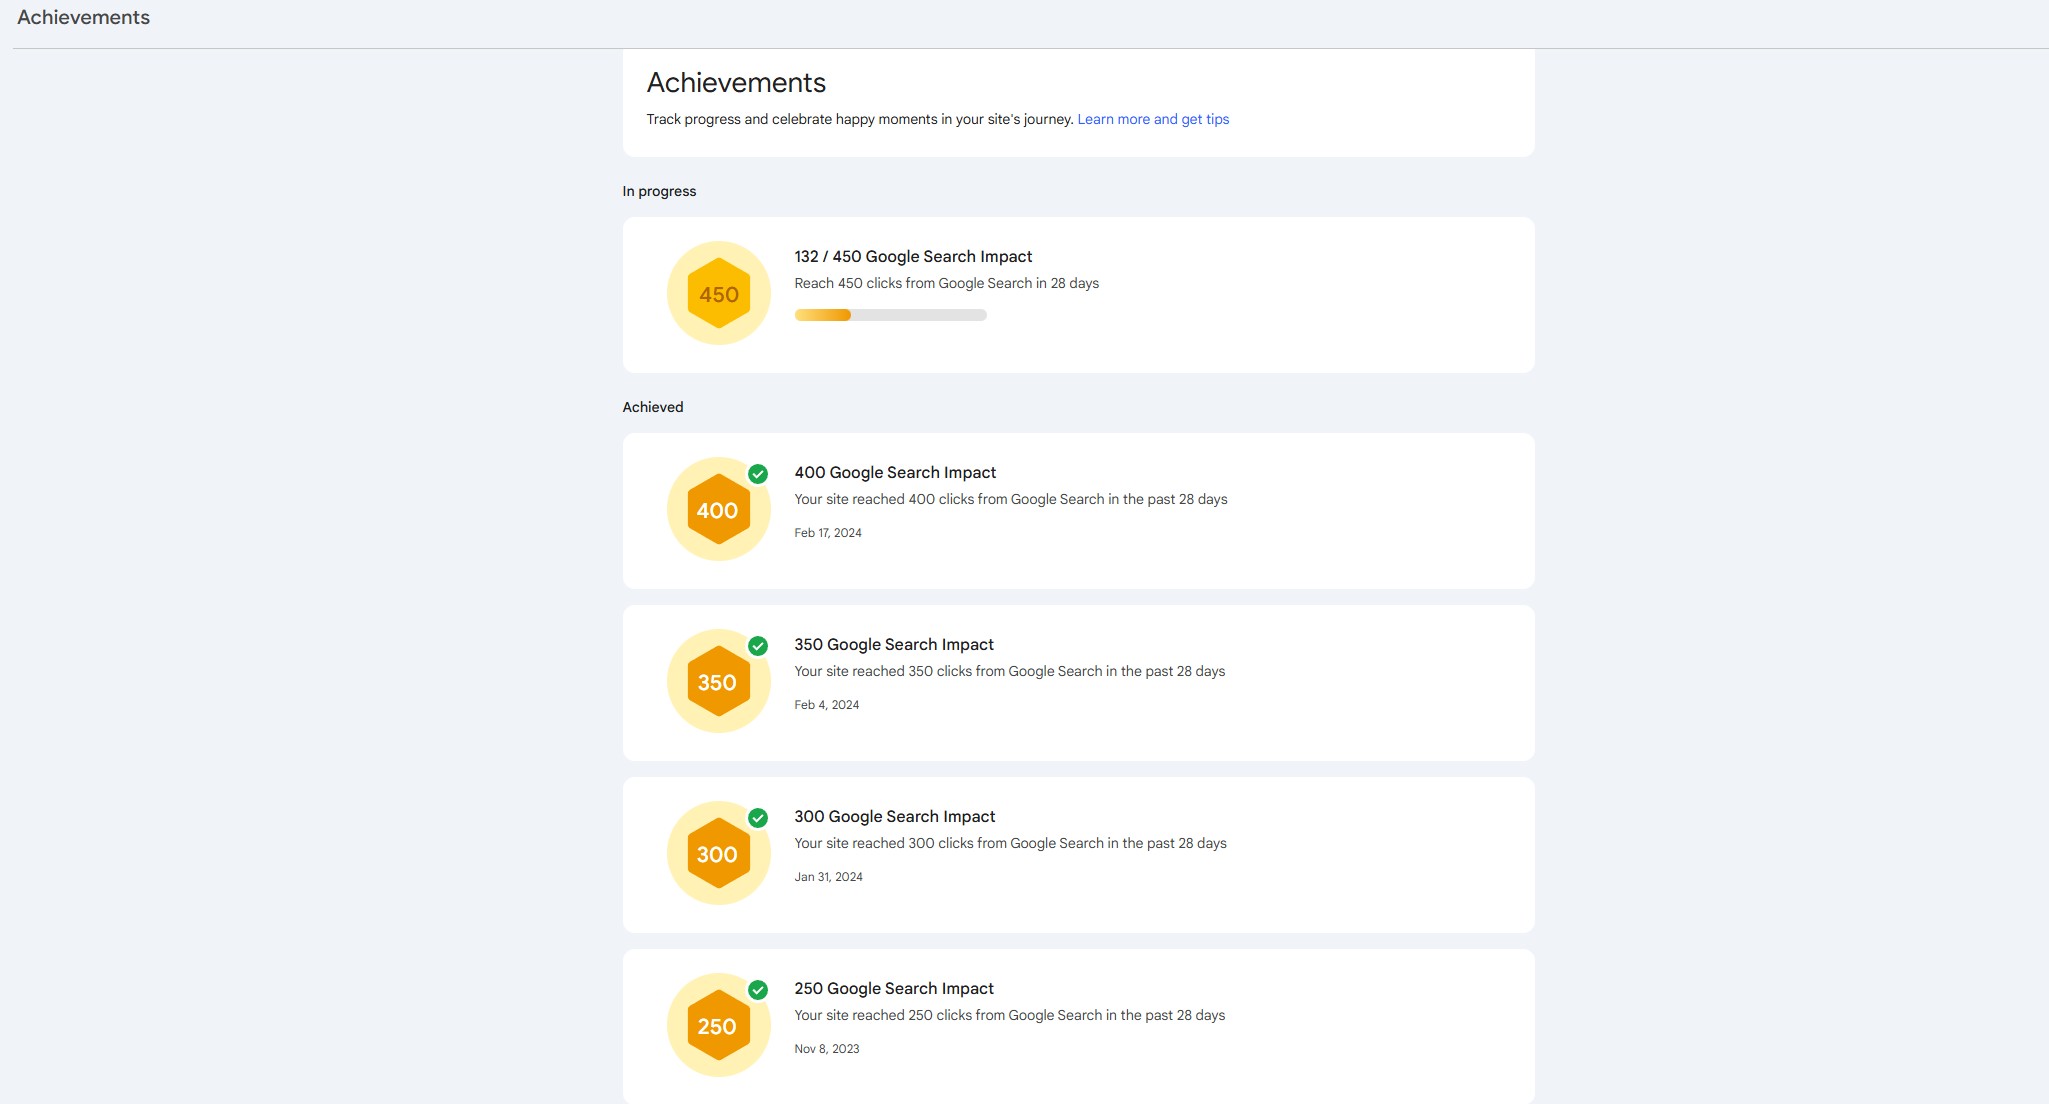Click the 'Feb 17, 2024' achievement date

(828, 533)
